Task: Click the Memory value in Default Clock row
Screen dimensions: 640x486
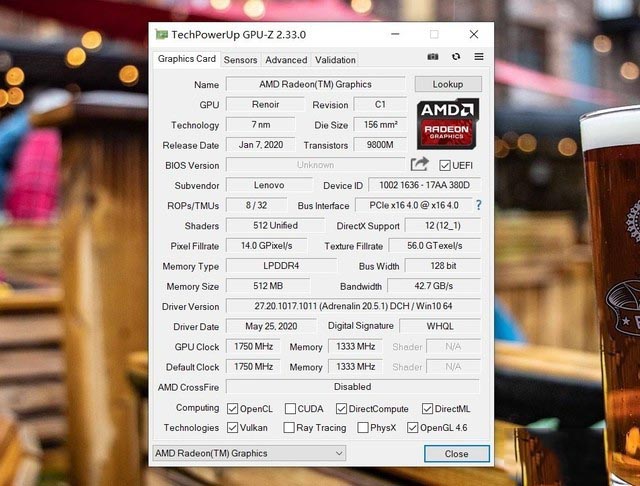Action: pos(356,366)
